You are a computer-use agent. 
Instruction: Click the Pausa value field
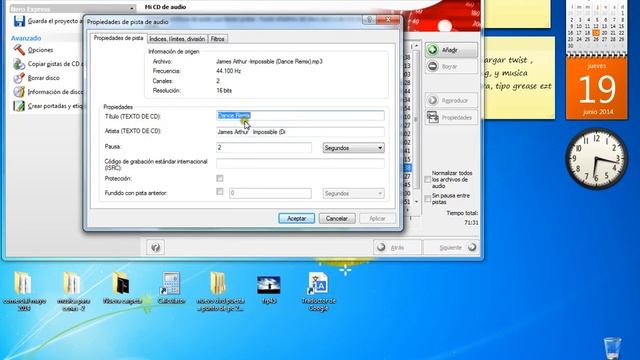coord(264,147)
